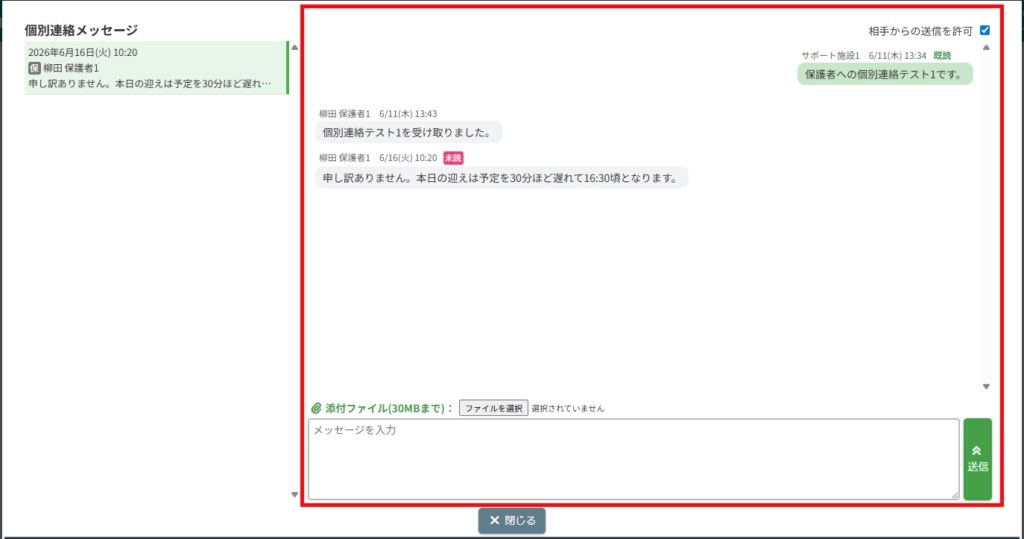Screen dimensions: 1024x539
Task: Click the paperclip attachment icon
Action: coord(316,408)
